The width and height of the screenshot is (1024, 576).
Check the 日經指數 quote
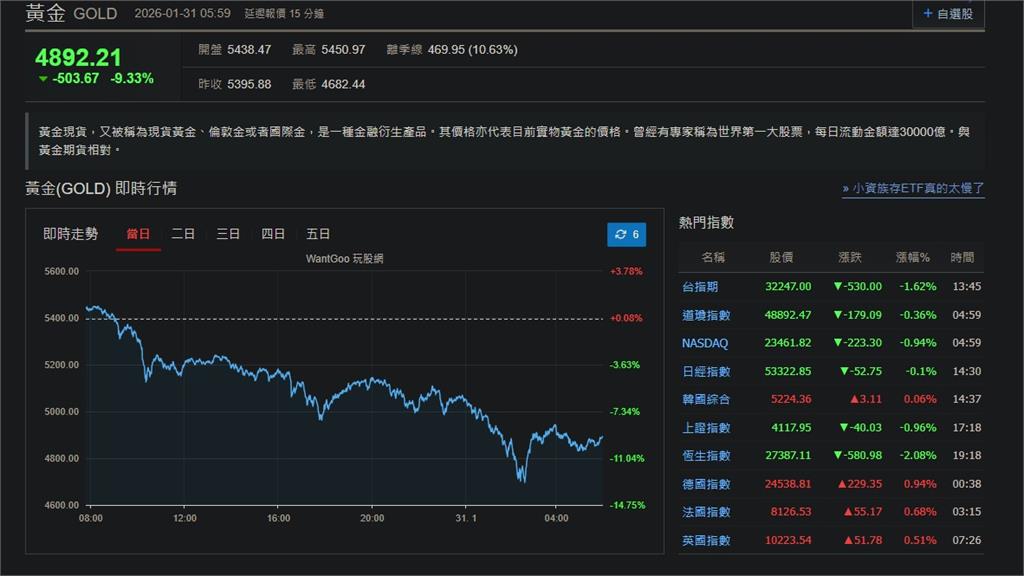[705, 370]
